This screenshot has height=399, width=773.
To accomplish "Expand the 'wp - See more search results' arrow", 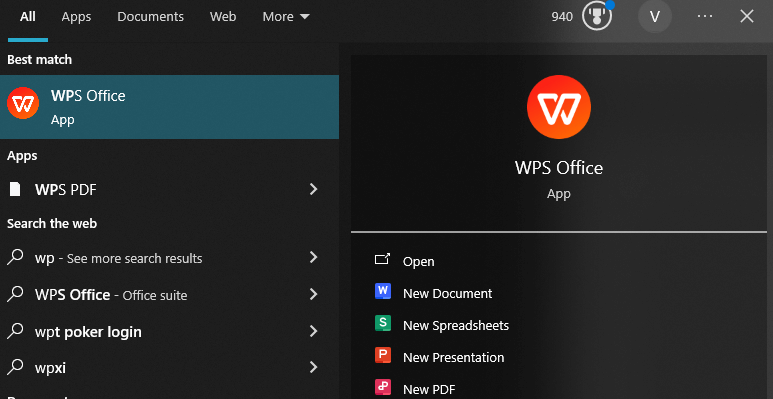I will pos(313,257).
